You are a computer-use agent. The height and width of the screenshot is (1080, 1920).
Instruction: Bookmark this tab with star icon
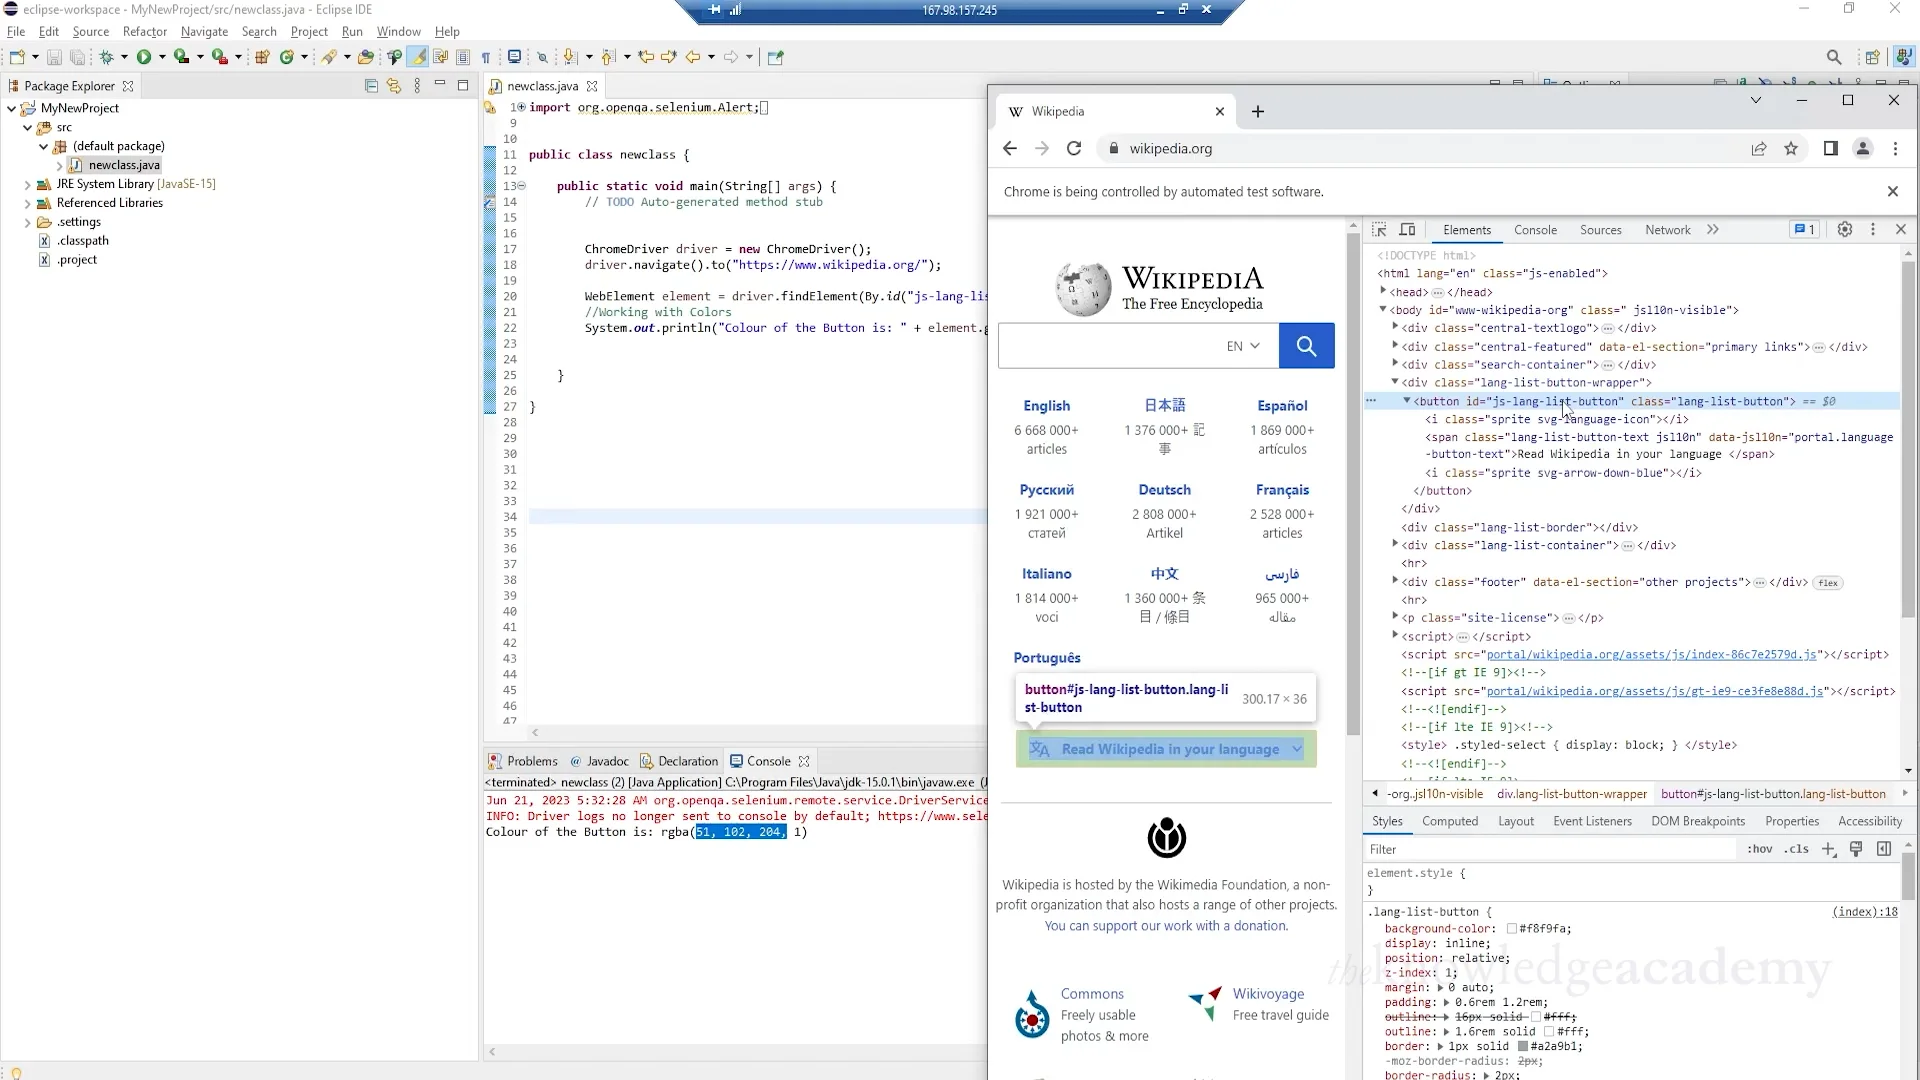[1791, 149]
